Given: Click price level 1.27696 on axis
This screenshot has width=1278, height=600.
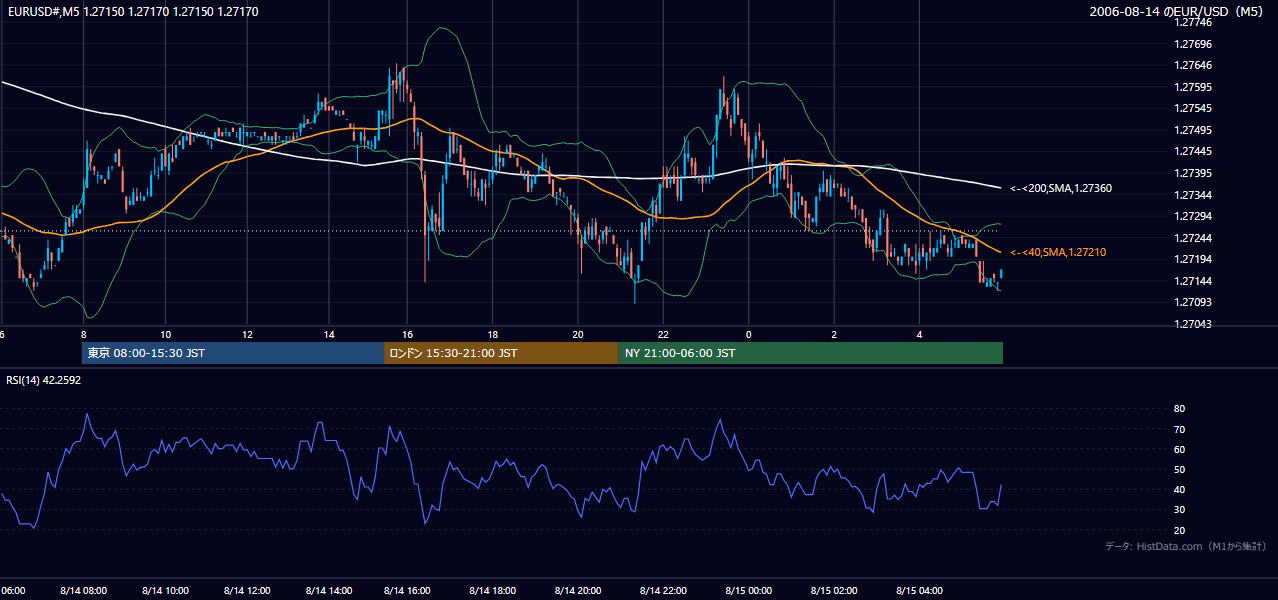Looking at the screenshot, I should click(x=1193, y=44).
